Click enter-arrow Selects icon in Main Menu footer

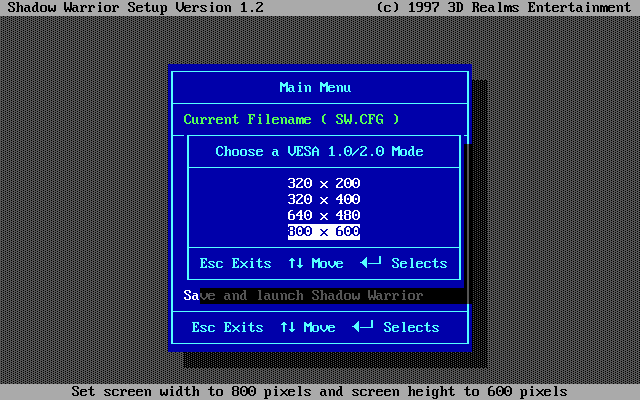click(x=363, y=326)
